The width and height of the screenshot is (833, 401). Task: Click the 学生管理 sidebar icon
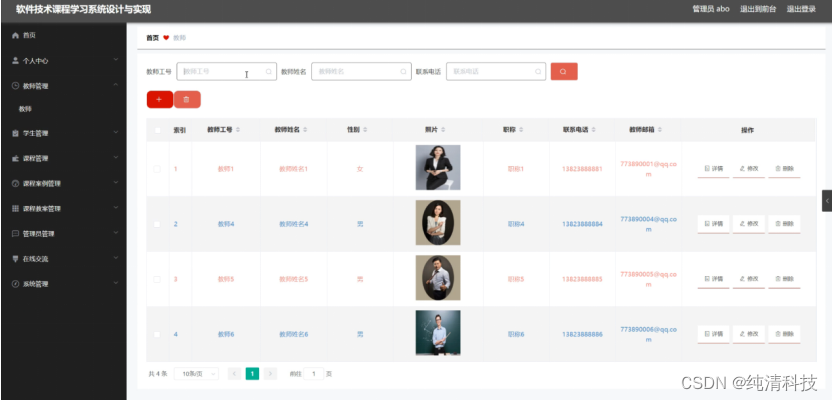[15, 133]
